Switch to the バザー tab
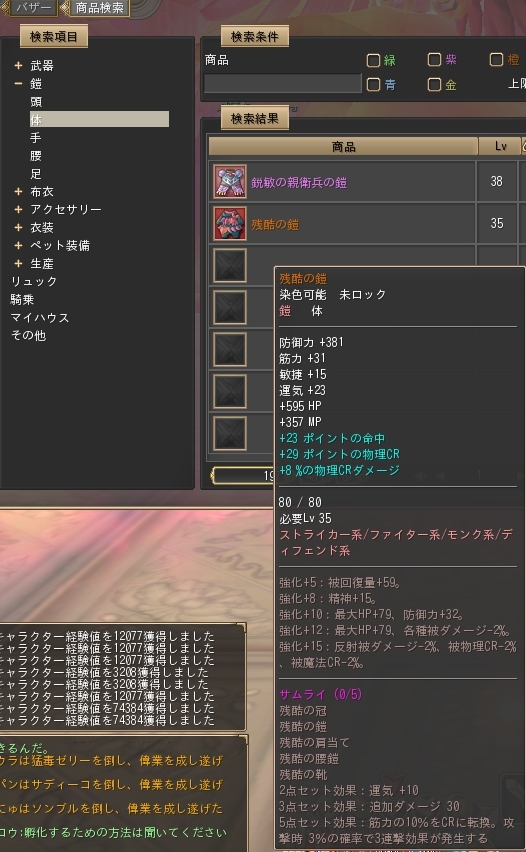 (33, 8)
